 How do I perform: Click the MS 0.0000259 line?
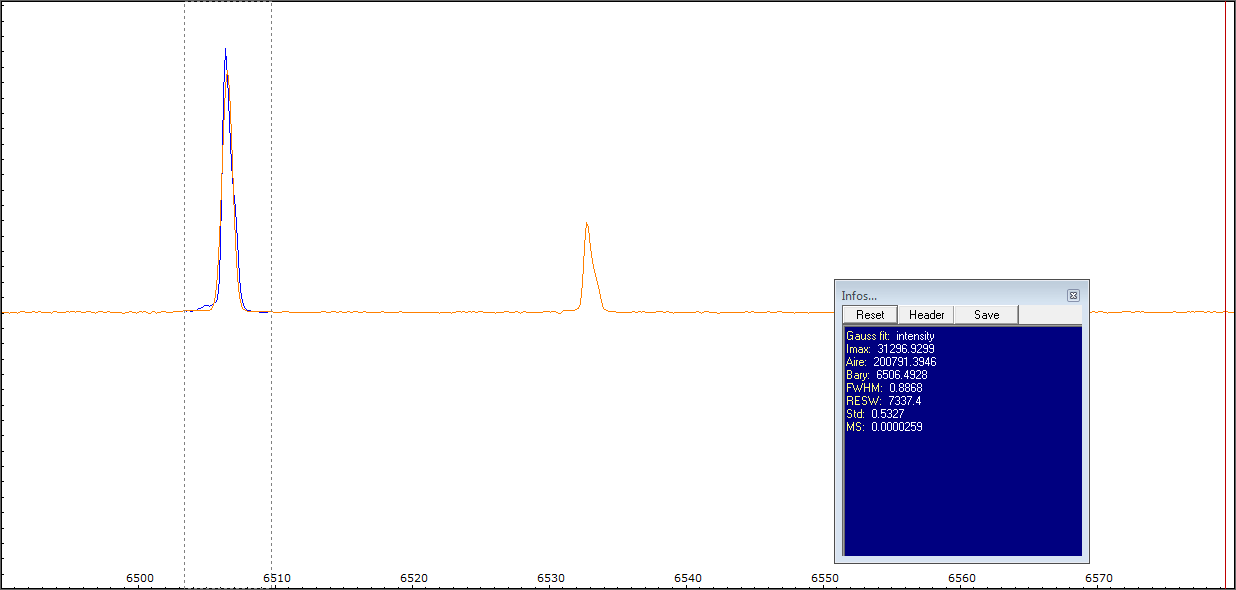coord(884,427)
